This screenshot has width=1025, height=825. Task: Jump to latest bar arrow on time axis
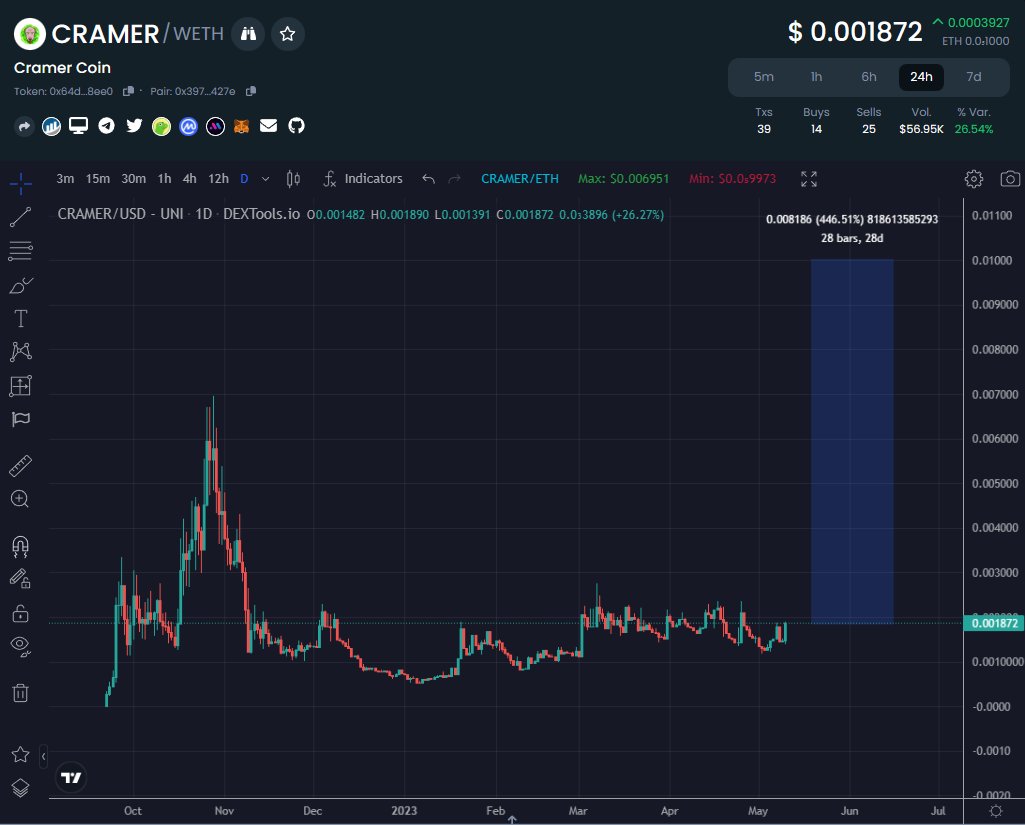pyautogui.click(x=512, y=819)
